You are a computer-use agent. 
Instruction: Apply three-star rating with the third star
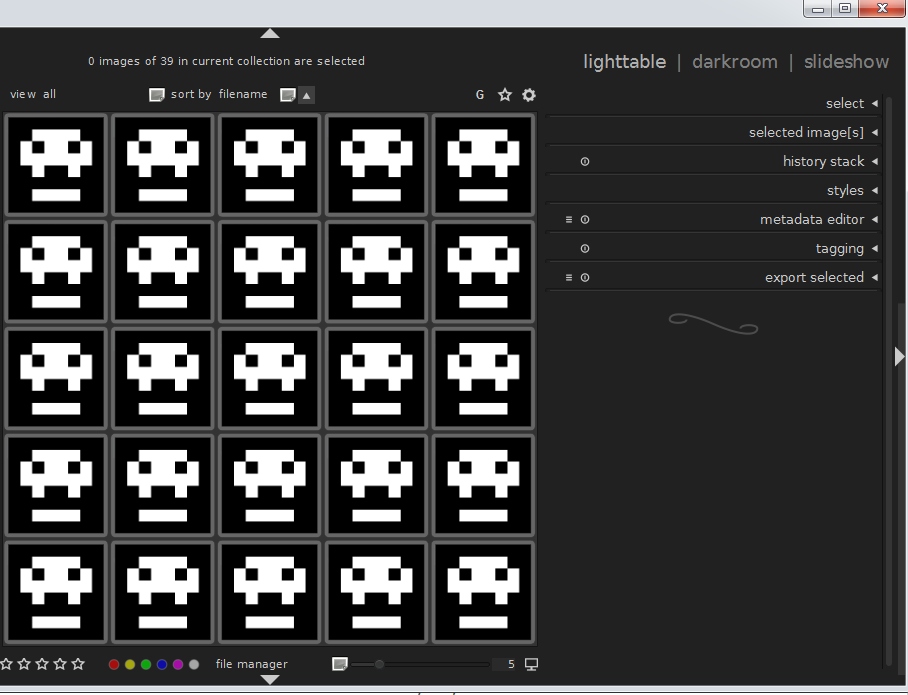[42, 664]
